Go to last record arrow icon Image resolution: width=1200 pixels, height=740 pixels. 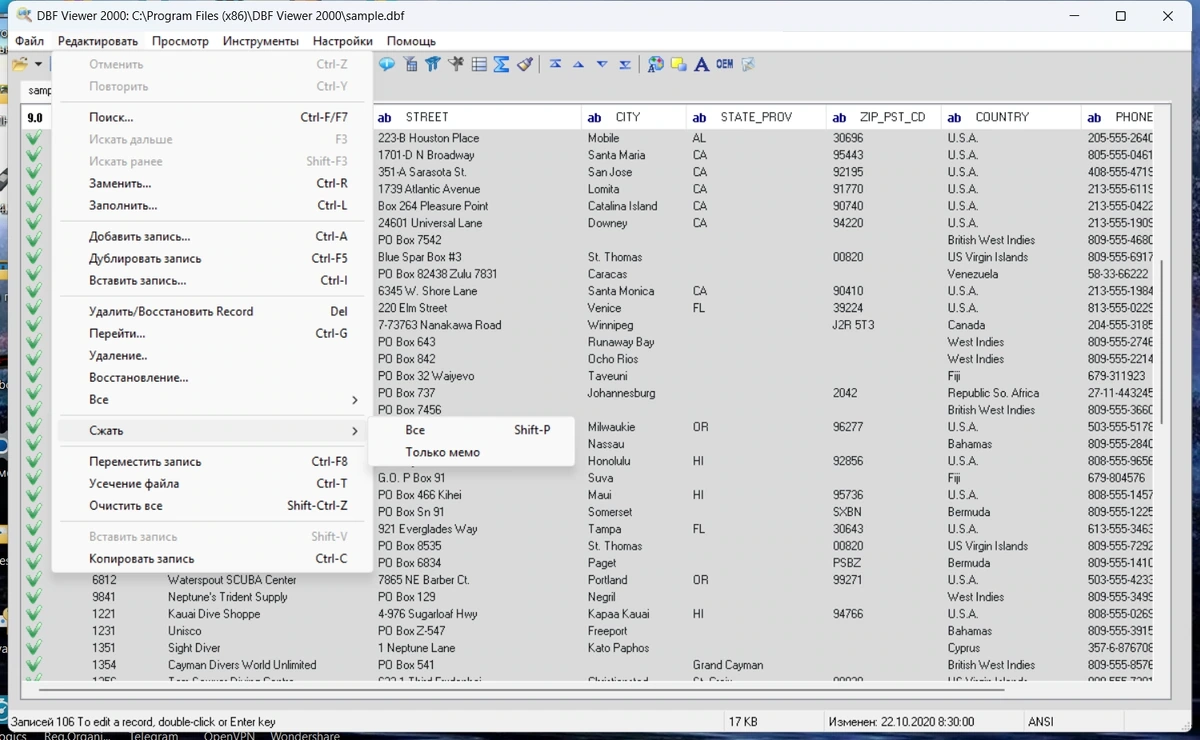point(625,64)
